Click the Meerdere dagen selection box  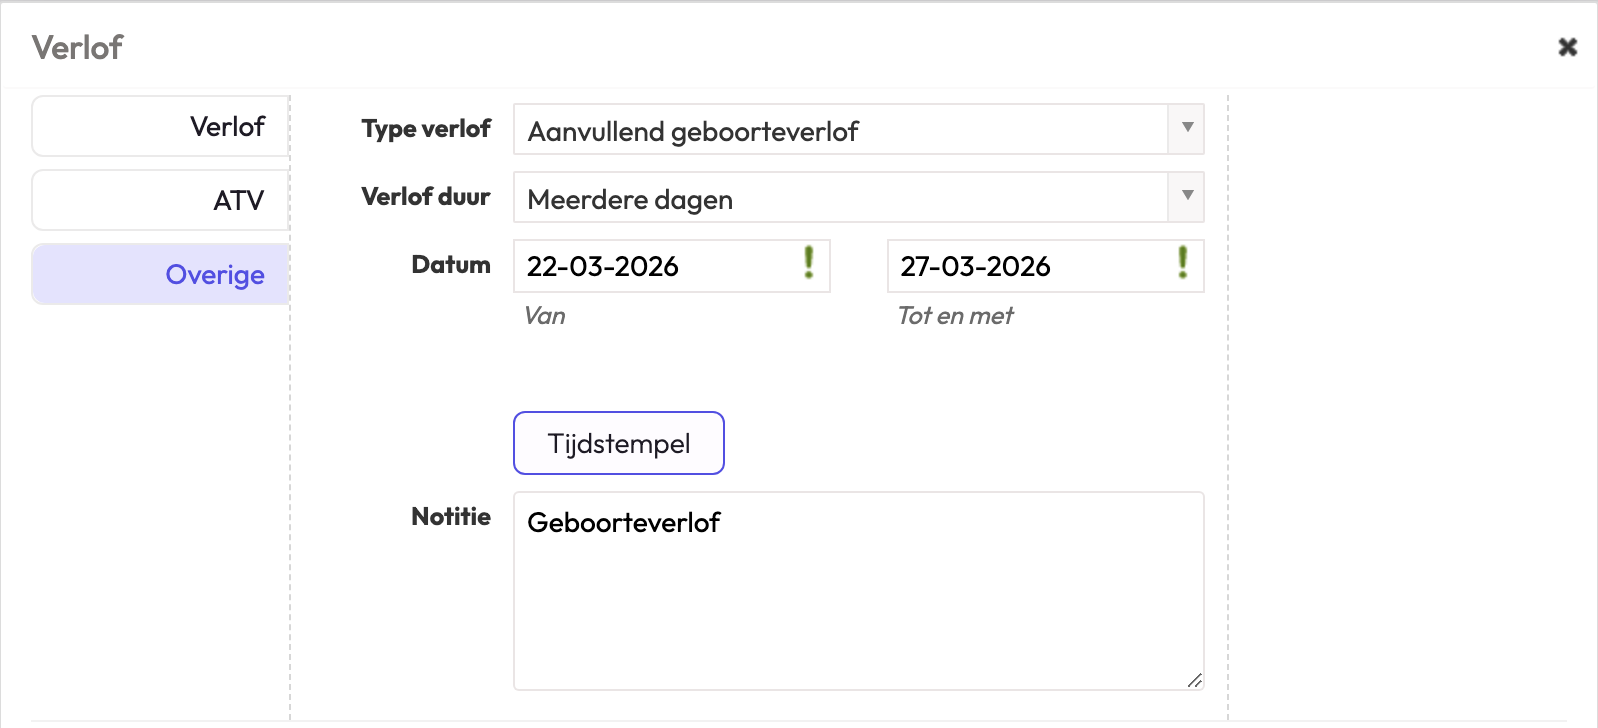tap(840, 198)
